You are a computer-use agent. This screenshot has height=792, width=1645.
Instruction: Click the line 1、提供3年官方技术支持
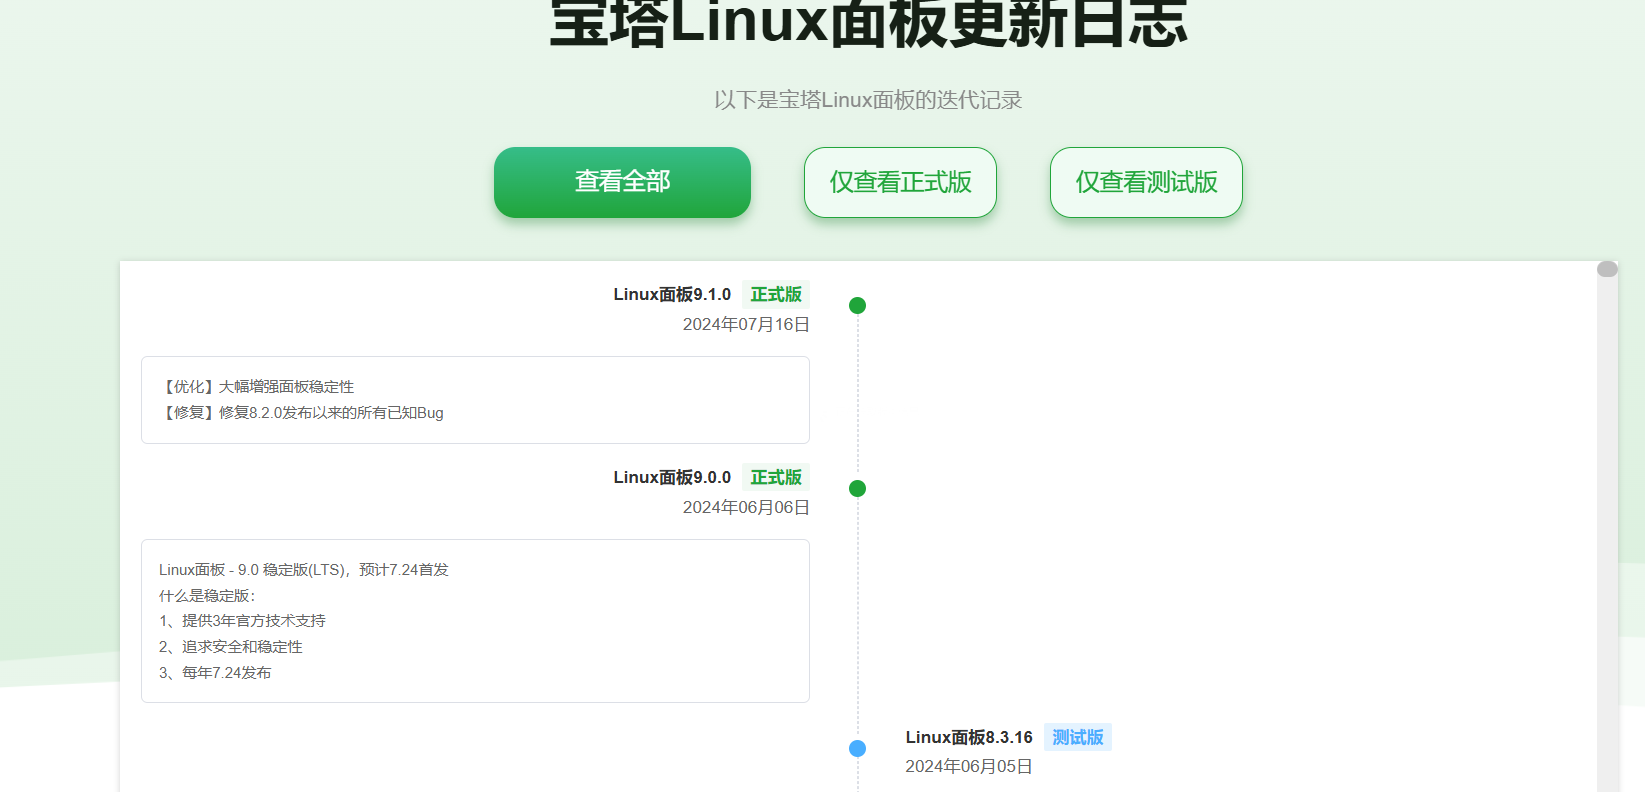pos(242,620)
